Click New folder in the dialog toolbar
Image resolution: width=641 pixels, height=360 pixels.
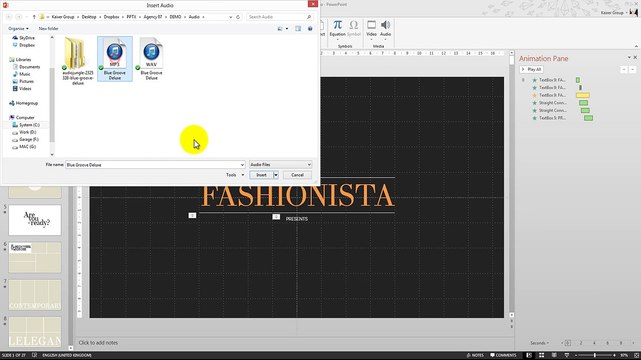pyautogui.click(x=48, y=29)
